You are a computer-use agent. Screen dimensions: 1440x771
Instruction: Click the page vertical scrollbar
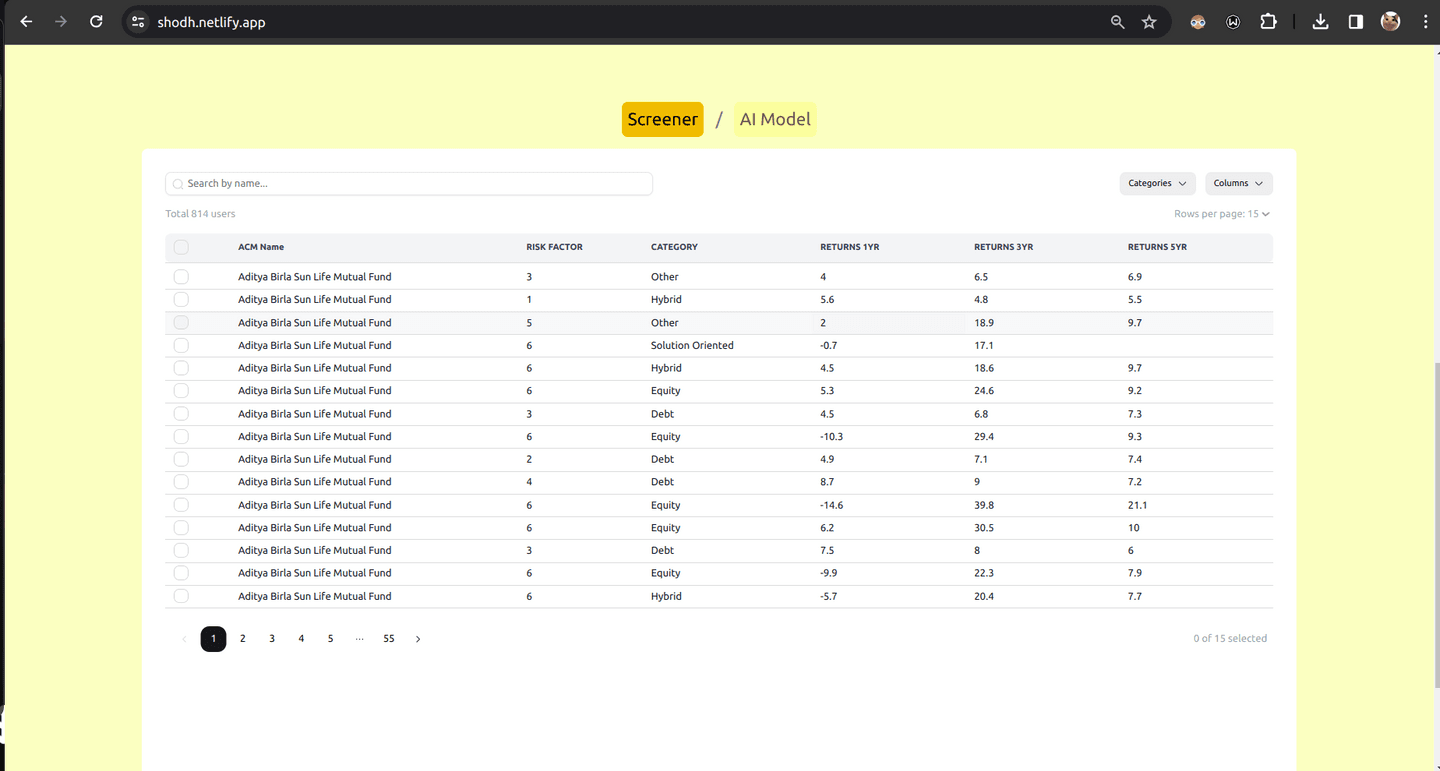(x=1436, y=525)
